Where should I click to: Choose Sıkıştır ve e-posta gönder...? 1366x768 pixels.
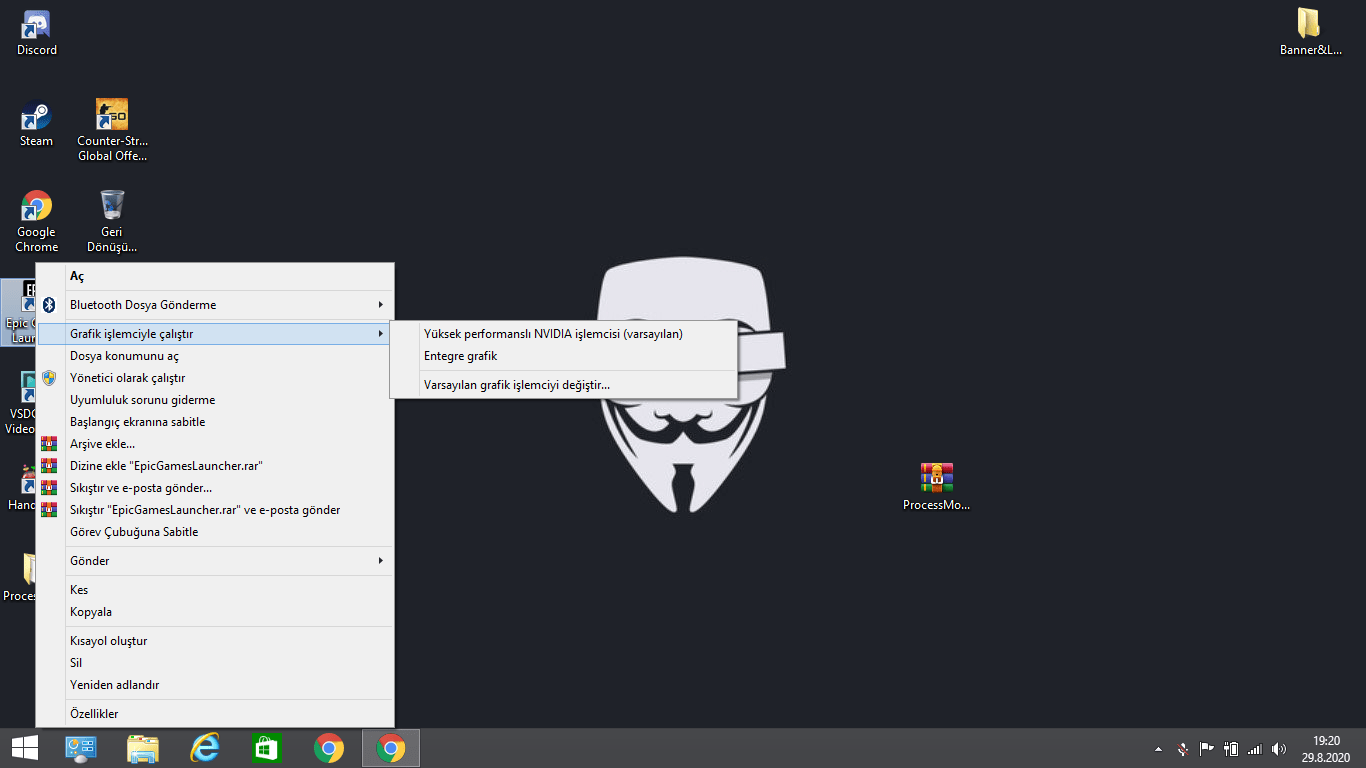pyautogui.click(x=215, y=488)
